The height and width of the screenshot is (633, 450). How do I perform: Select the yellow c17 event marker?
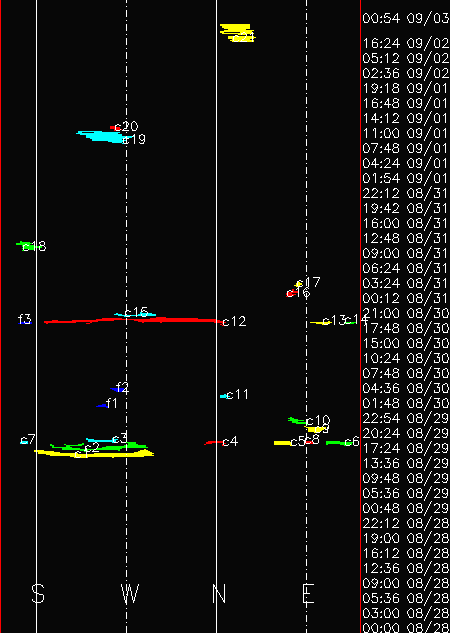(x=298, y=284)
